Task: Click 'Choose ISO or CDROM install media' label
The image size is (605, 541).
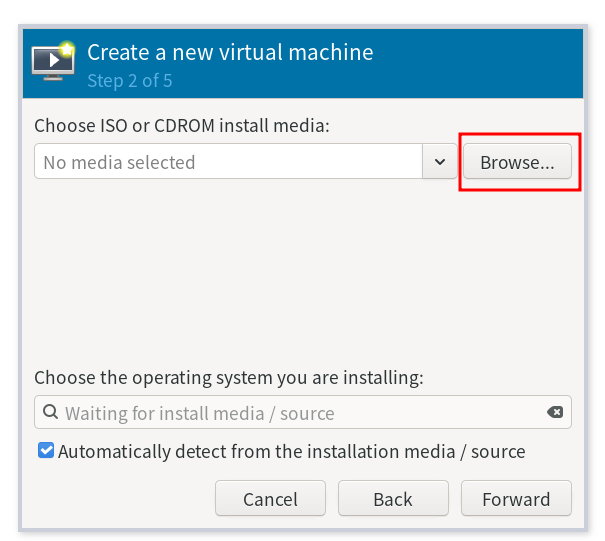Action: (x=182, y=126)
